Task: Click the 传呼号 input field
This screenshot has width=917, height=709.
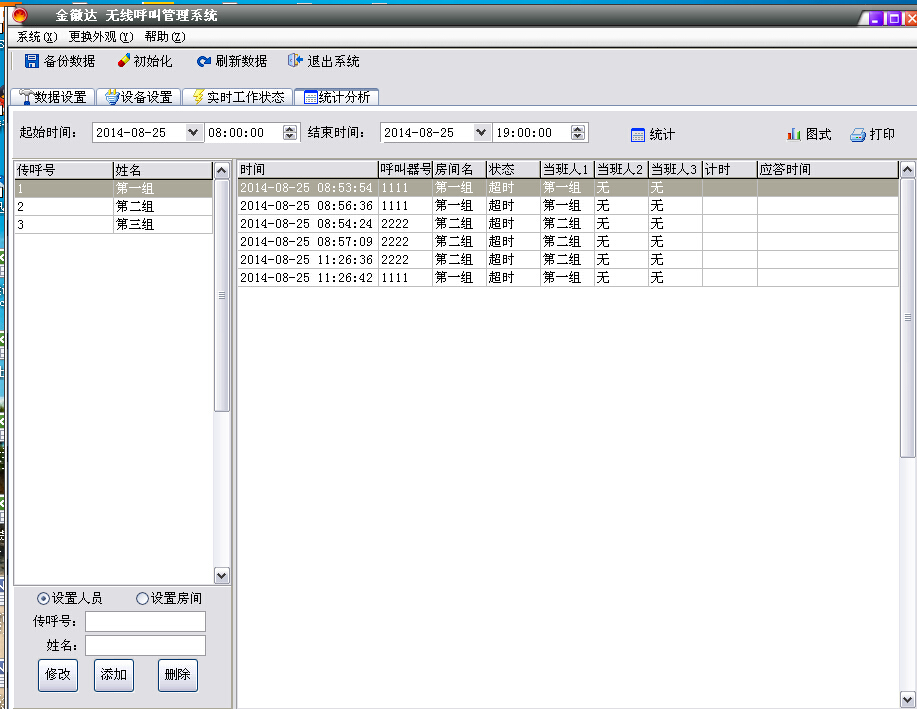Action: pos(146,621)
